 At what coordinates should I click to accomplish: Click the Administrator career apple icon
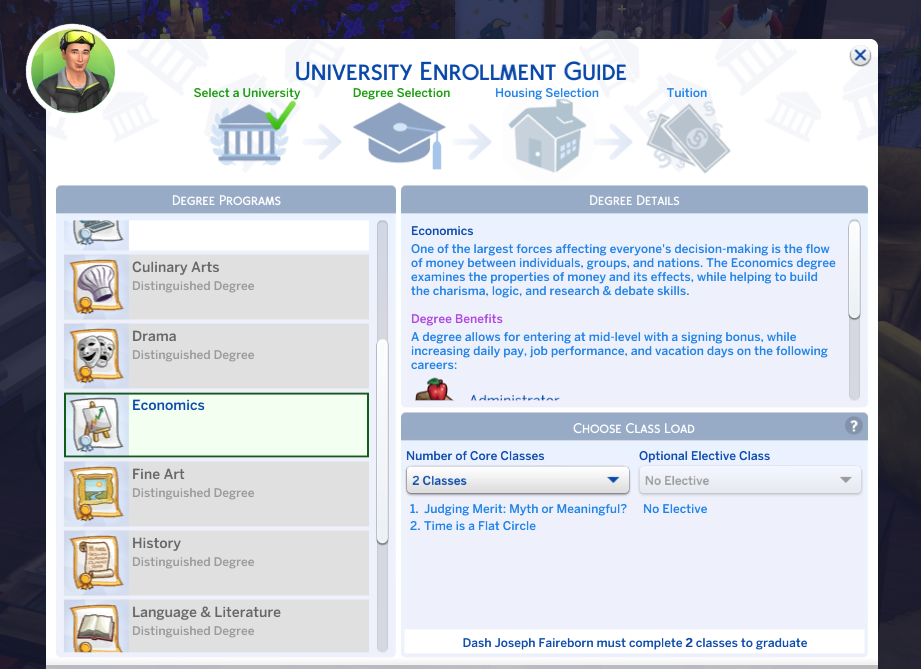pos(433,389)
